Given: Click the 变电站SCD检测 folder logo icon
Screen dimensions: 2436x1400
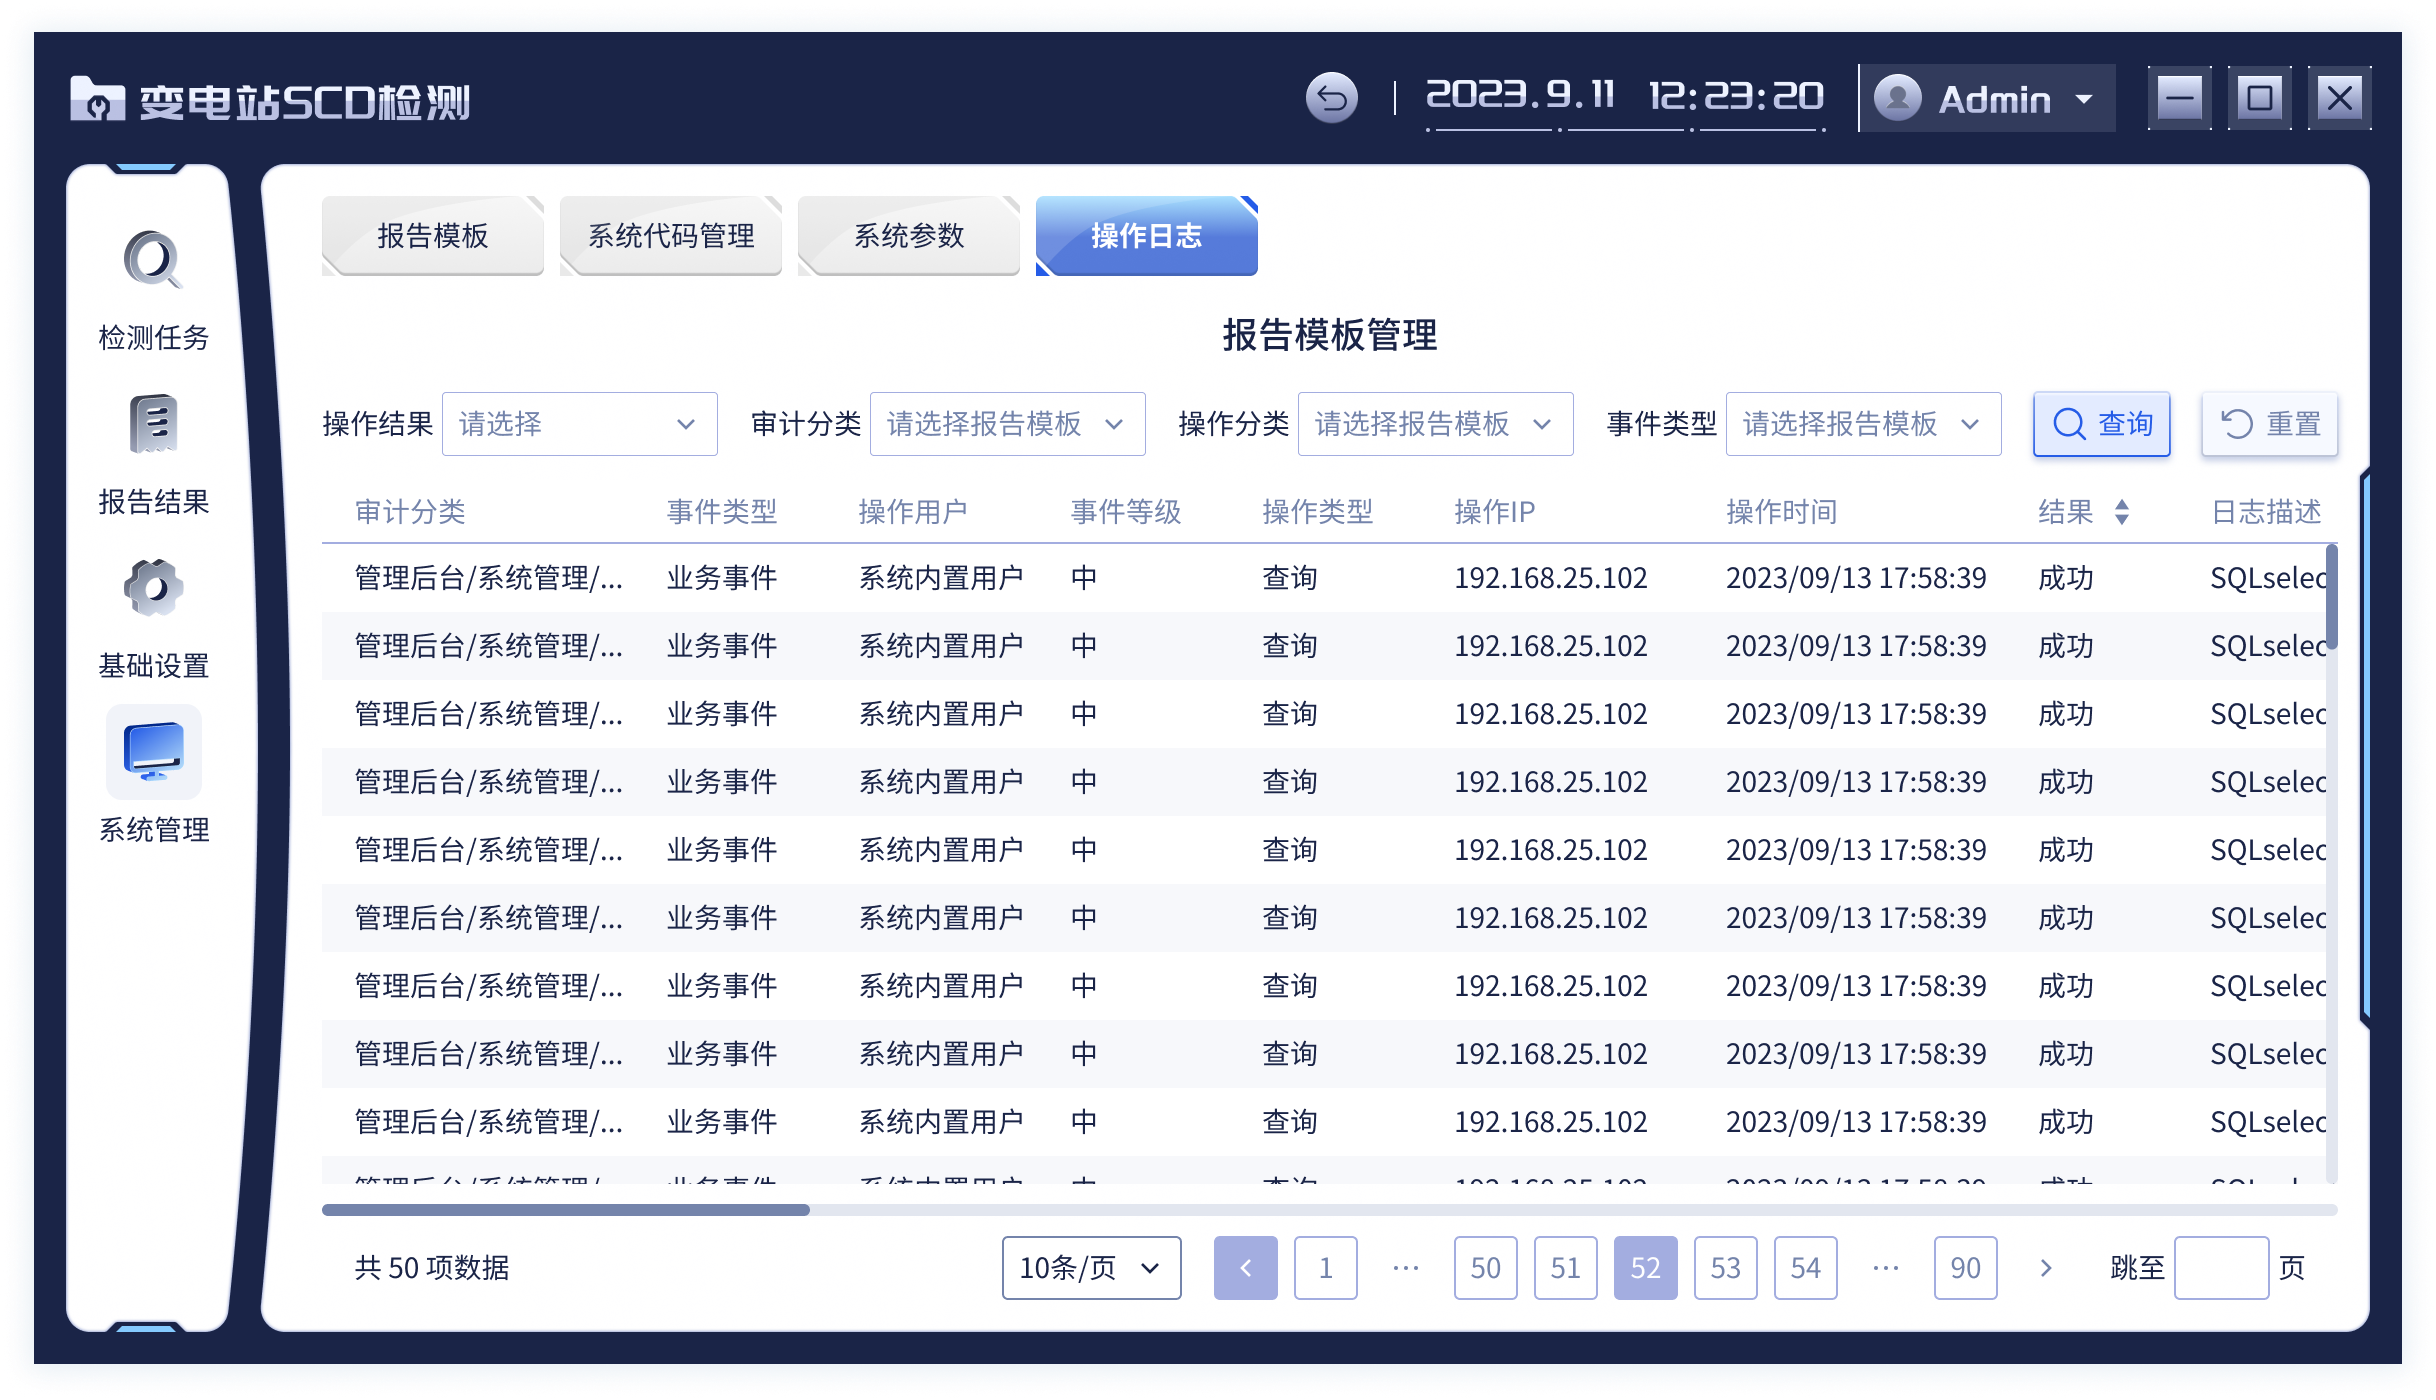Looking at the screenshot, I should pyautogui.click(x=97, y=99).
